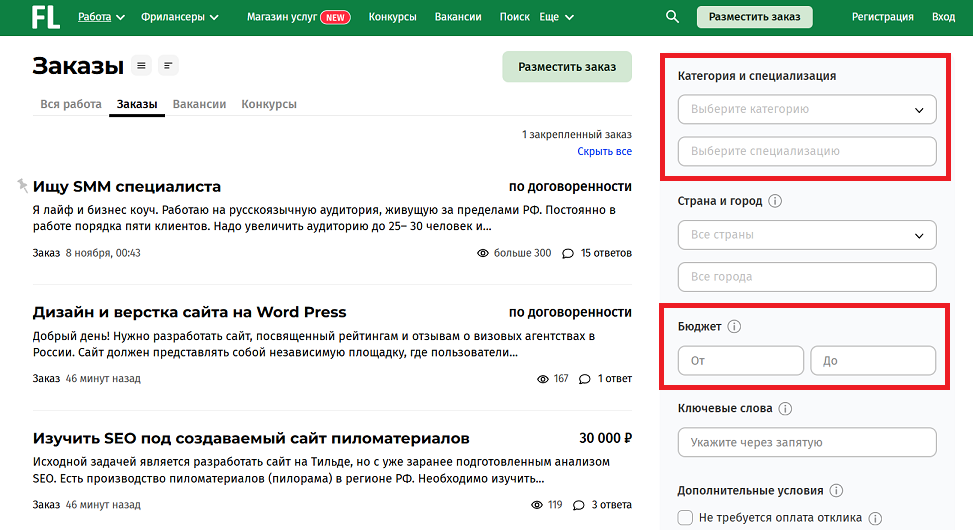
Task: Open the Все страны dropdown
Action: pos(807,235)
